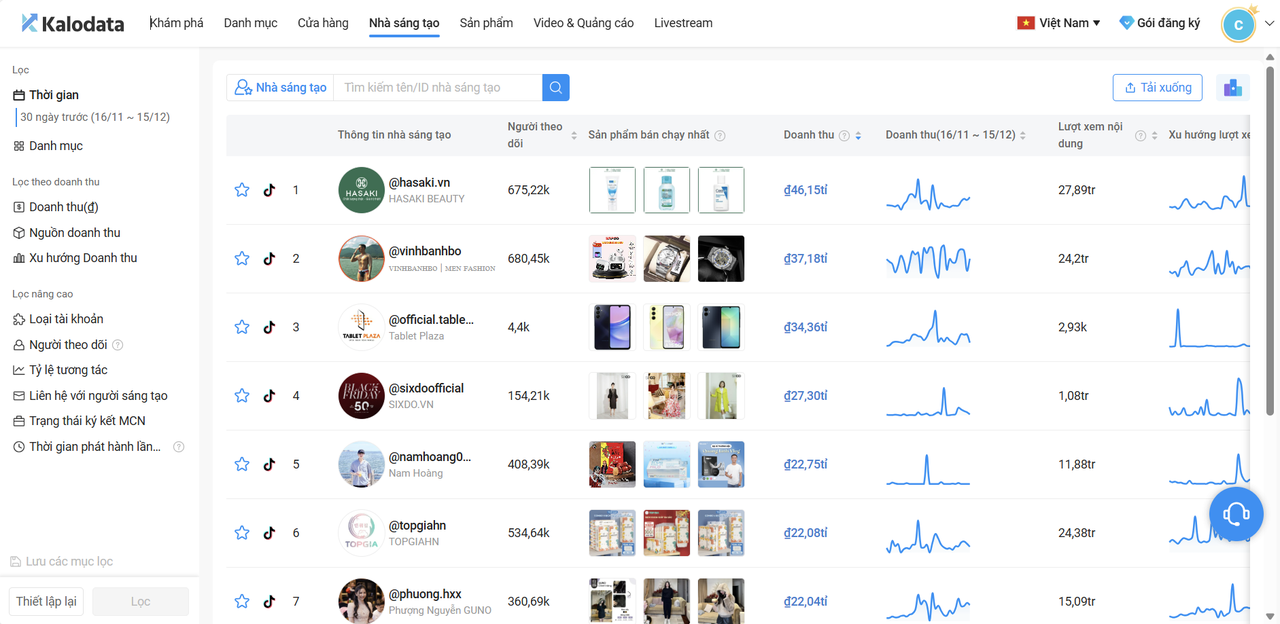Click the đ46,15tỉ revenue value

(806, 190)
